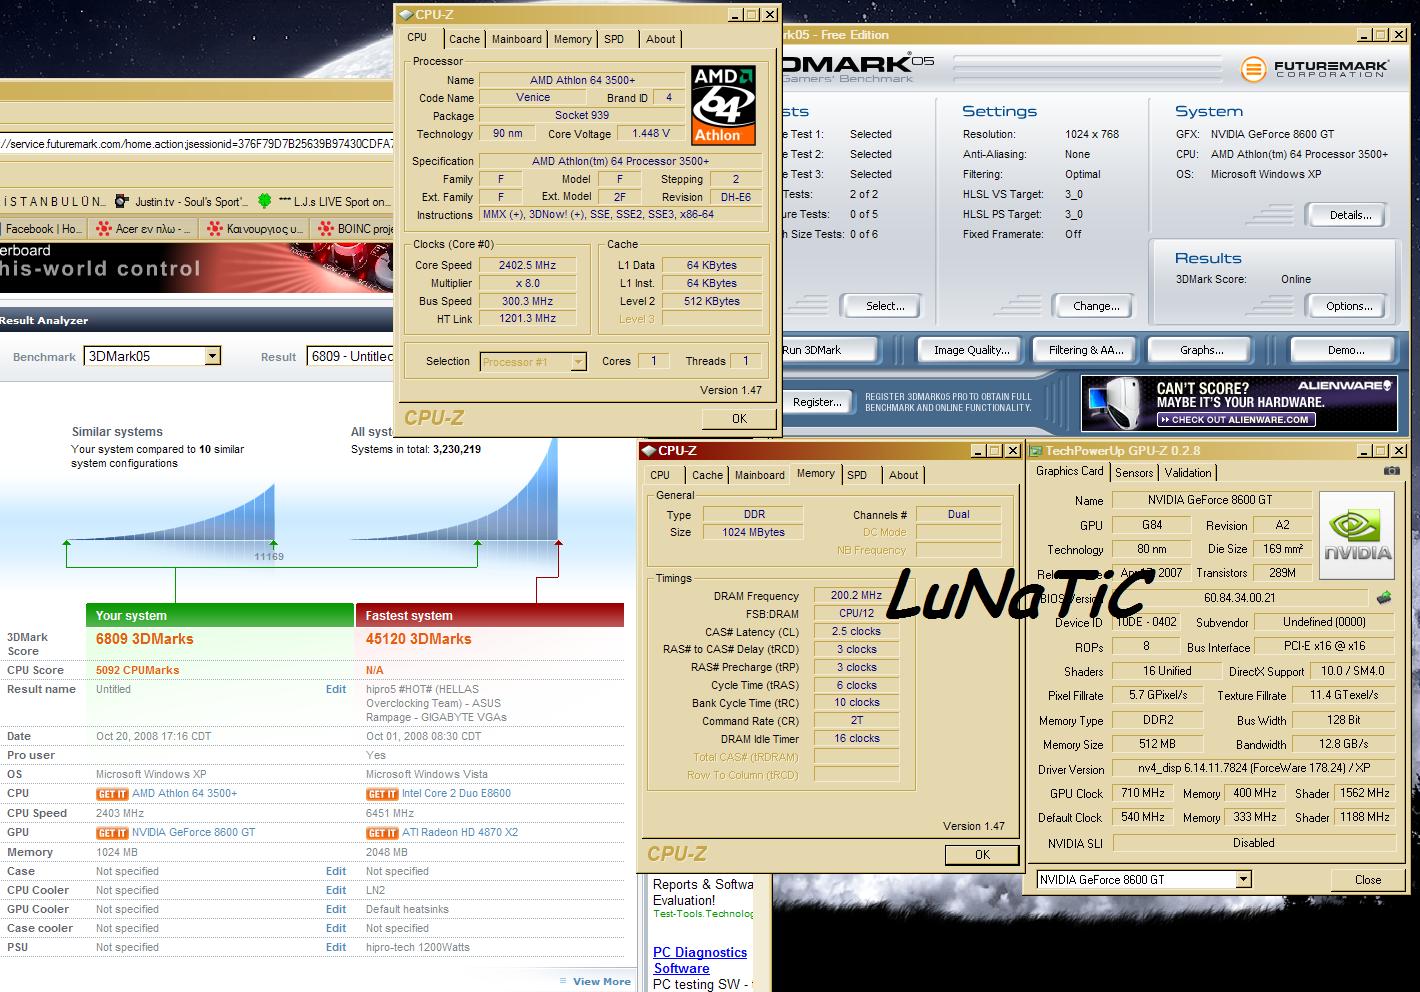Open the Validation tab in GPU-Z

click(1188, 473)
